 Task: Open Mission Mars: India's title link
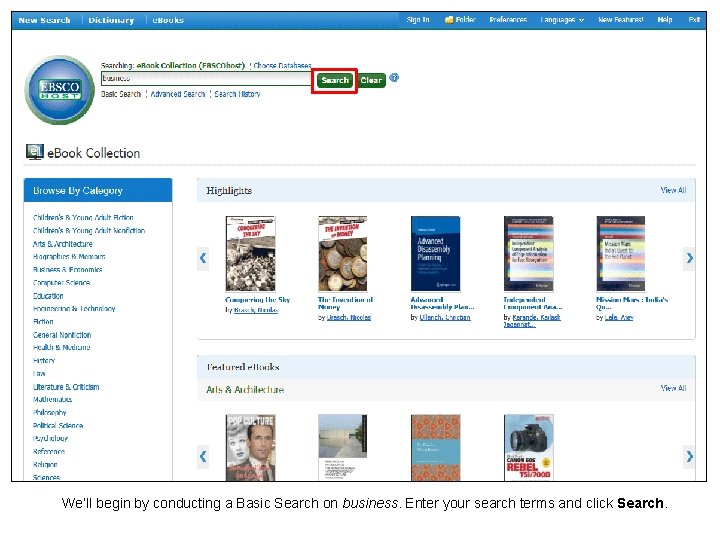pos(632,304)
